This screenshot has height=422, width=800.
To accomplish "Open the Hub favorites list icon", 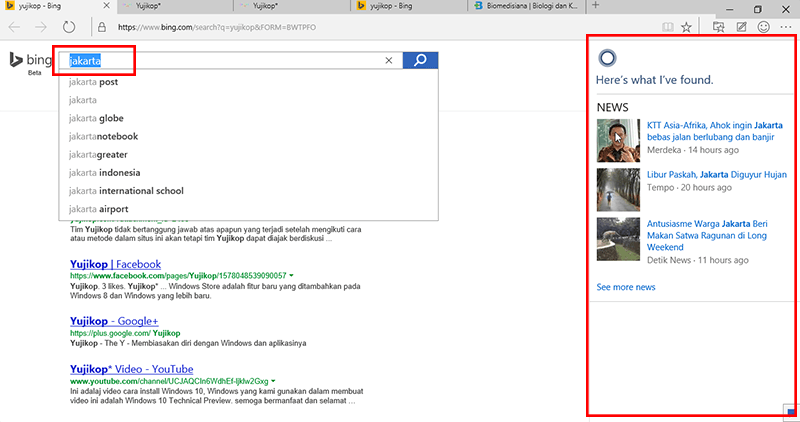I will coord(718,27).
